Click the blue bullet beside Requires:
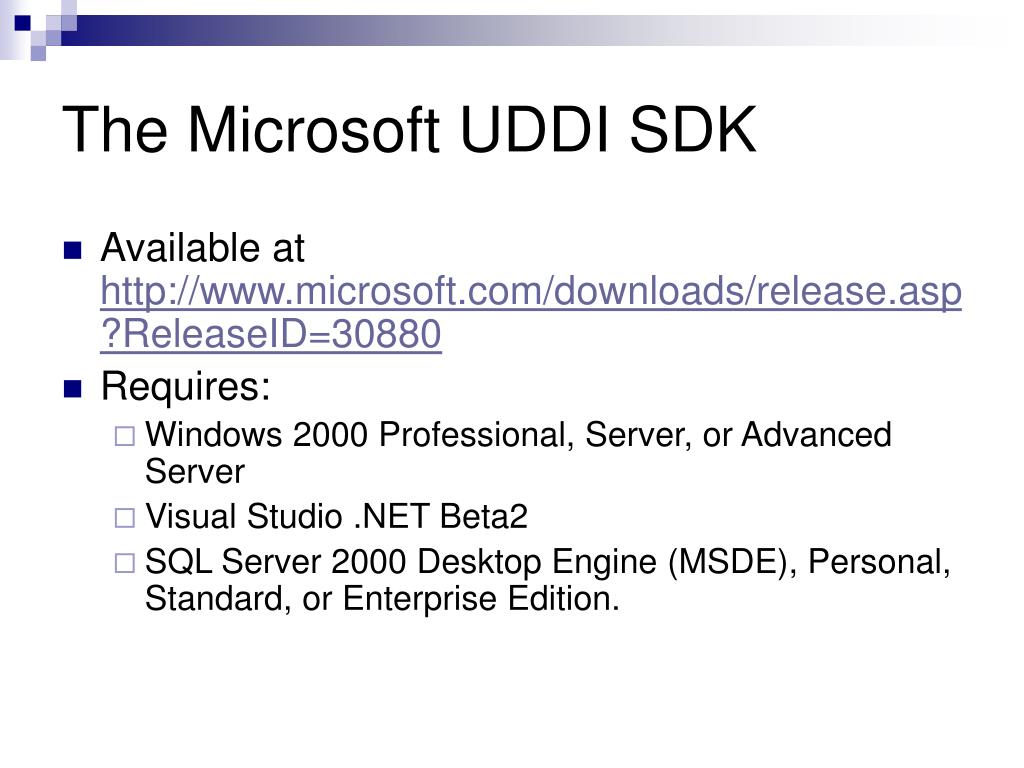This screenshot has height=768, width=1024. [72, 389]
